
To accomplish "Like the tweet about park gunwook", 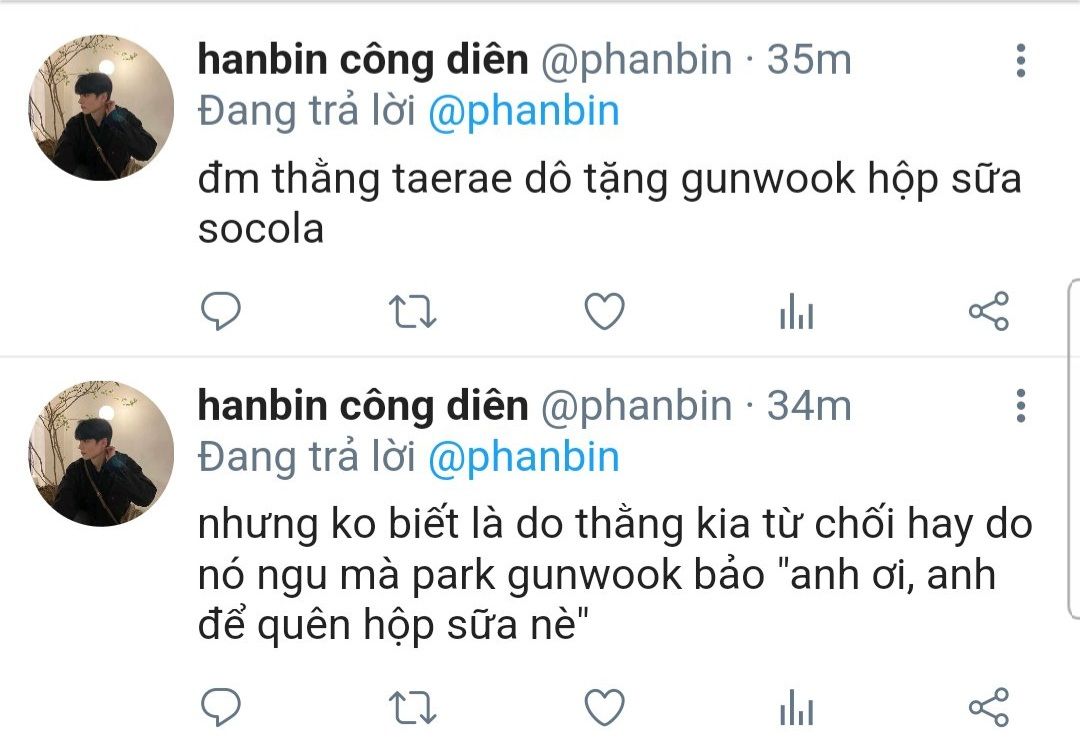I will [x=604, y=707].
